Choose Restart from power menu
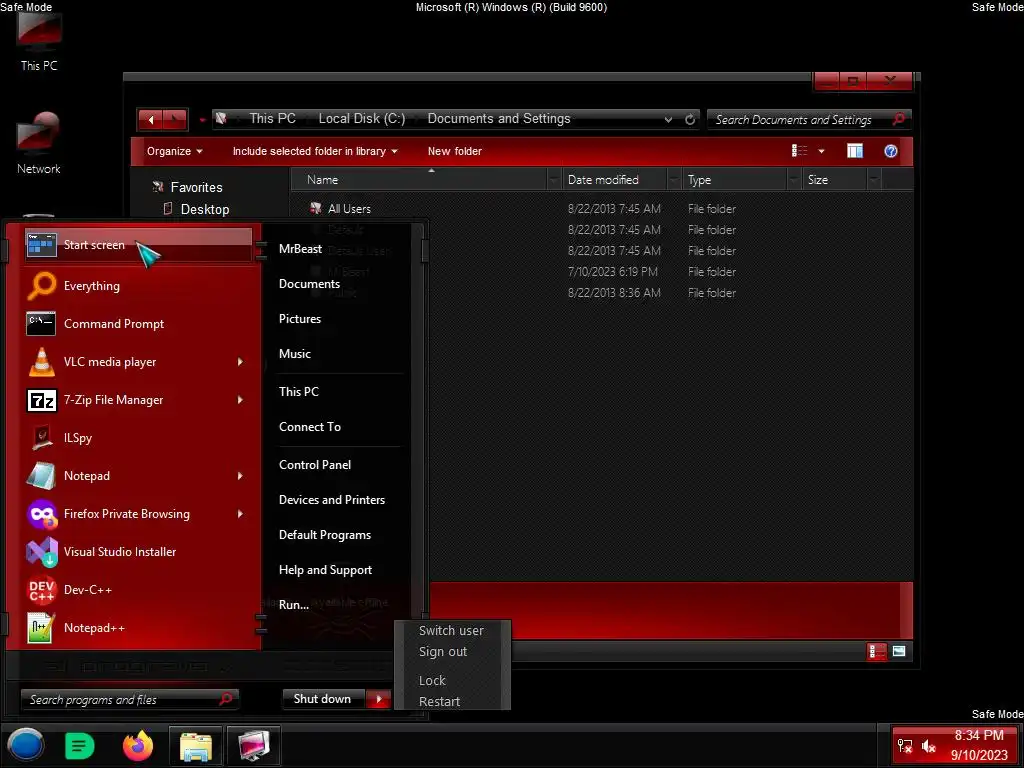 [440, 701]
